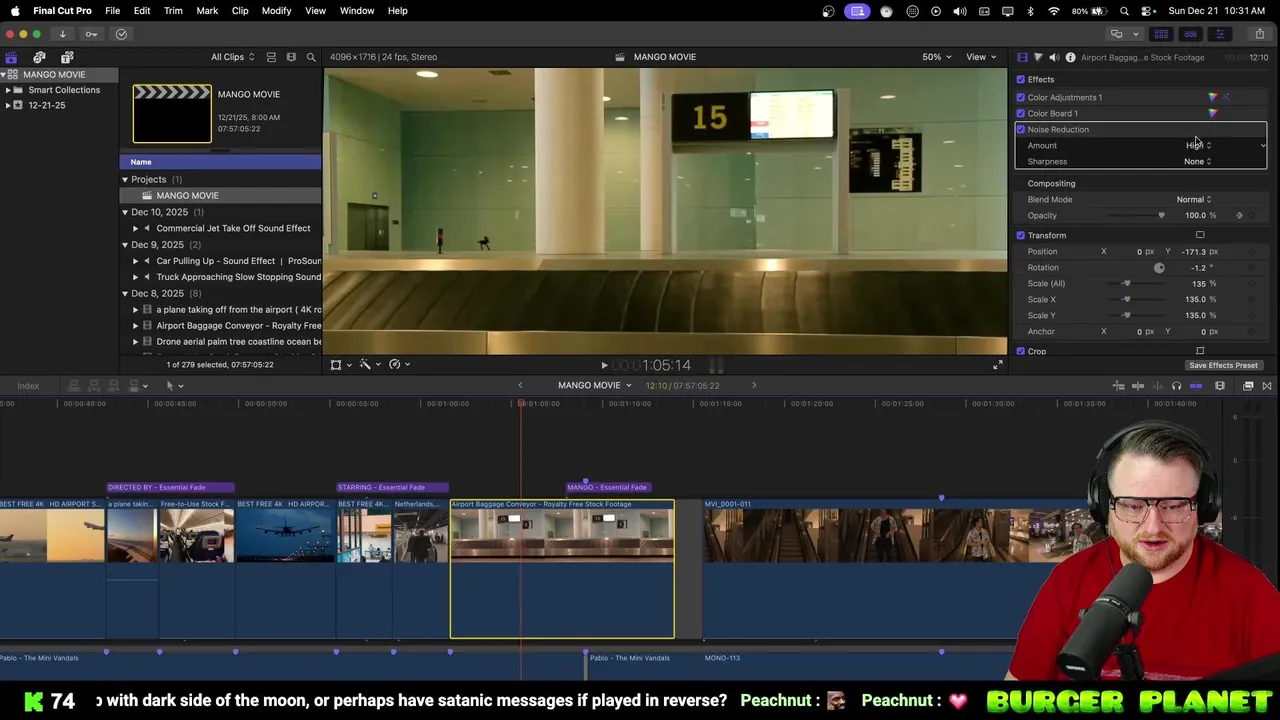The height and width of the screenshot is (720, 1280).
Task: Open the Photos and Audio sidebar
Action: (39, 57)
